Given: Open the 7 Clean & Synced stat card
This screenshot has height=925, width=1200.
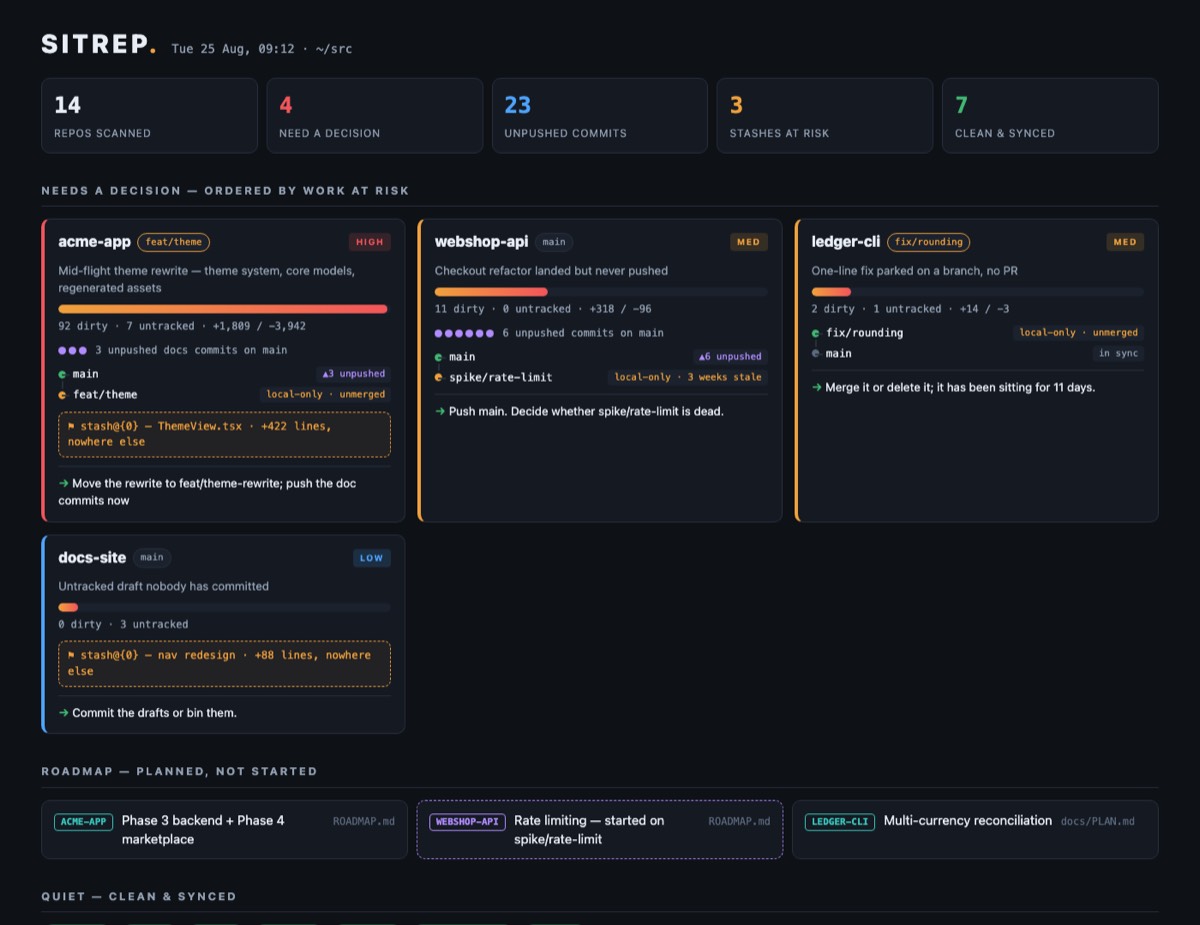Looking at the screenshot, I should pos(1050,116).
